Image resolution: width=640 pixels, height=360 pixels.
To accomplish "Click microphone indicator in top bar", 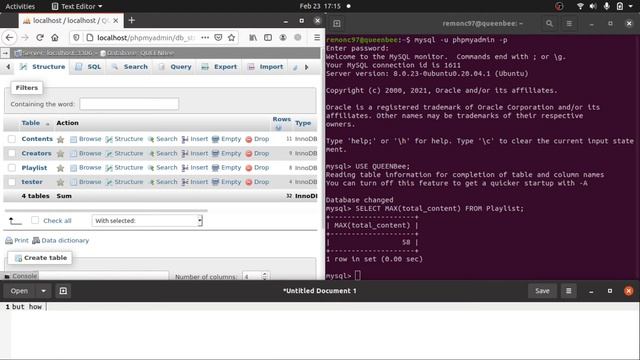I will [x=607, y=6].
